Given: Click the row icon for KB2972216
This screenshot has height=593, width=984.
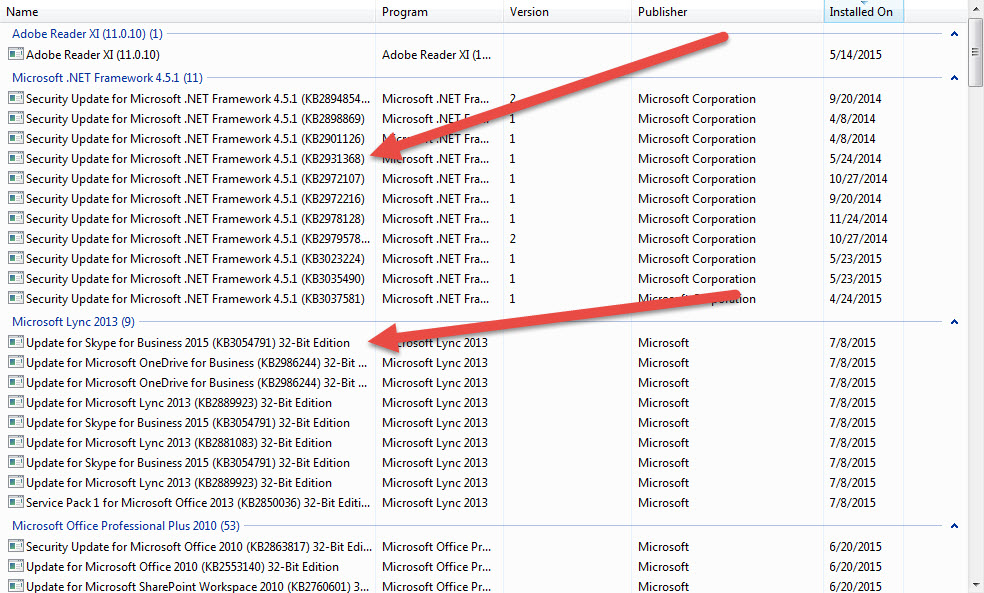Looking at the screenshot, I should pyautogui.click(x=16, y=198).
